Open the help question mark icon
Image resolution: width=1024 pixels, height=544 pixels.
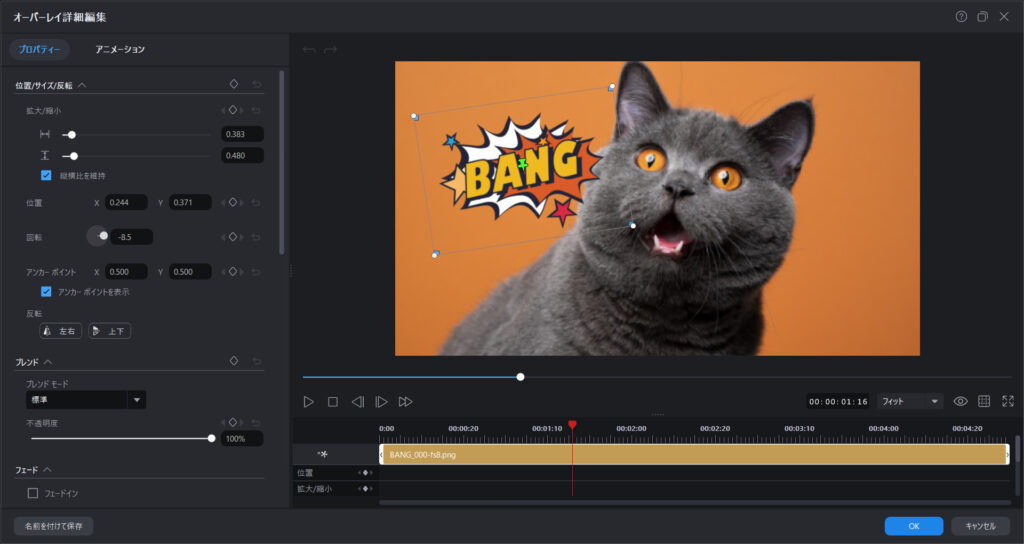961,17
